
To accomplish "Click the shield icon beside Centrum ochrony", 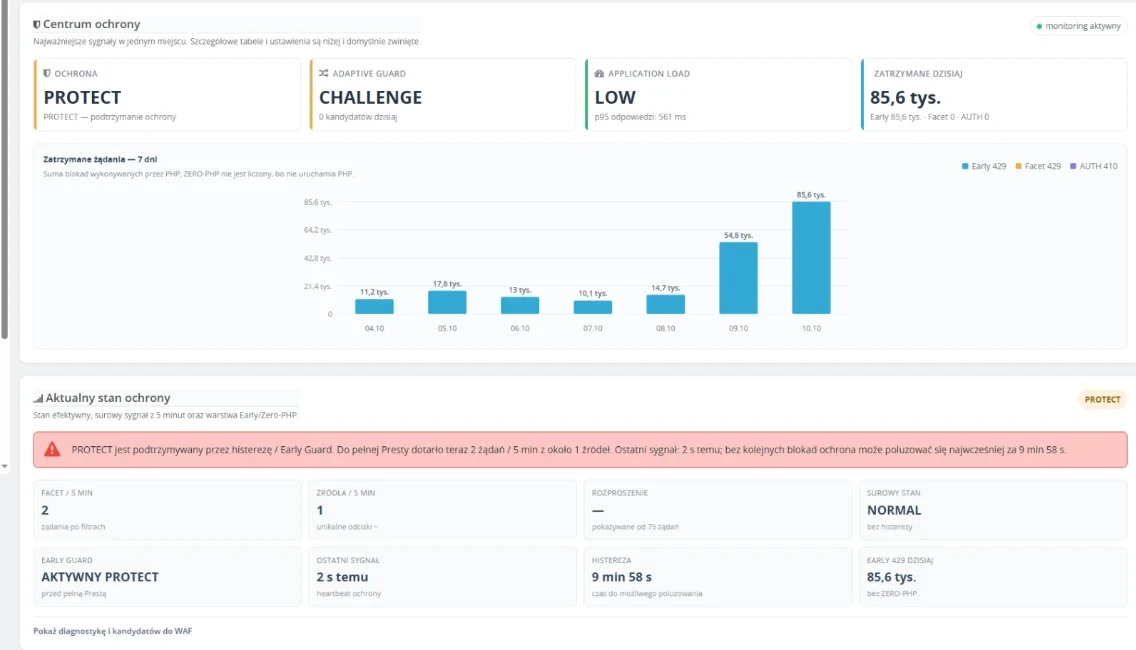I will [36, 25].
